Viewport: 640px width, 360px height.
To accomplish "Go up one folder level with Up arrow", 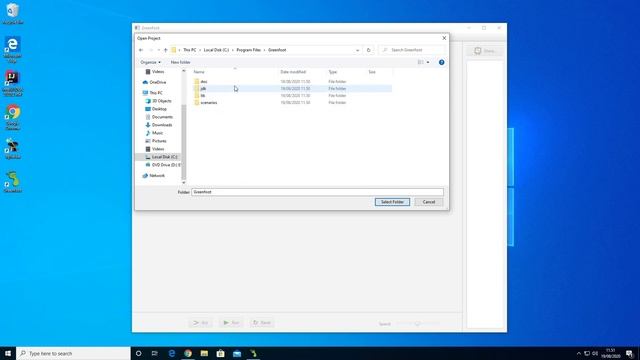I will pyautogui.click(x=166, y=50).
